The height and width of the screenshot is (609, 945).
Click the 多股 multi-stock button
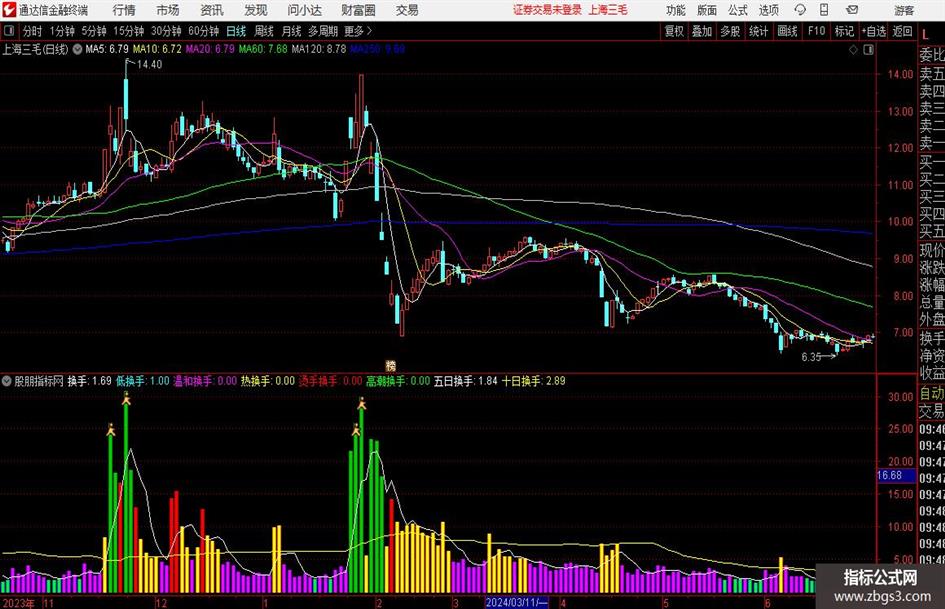[x=730, y=31]
